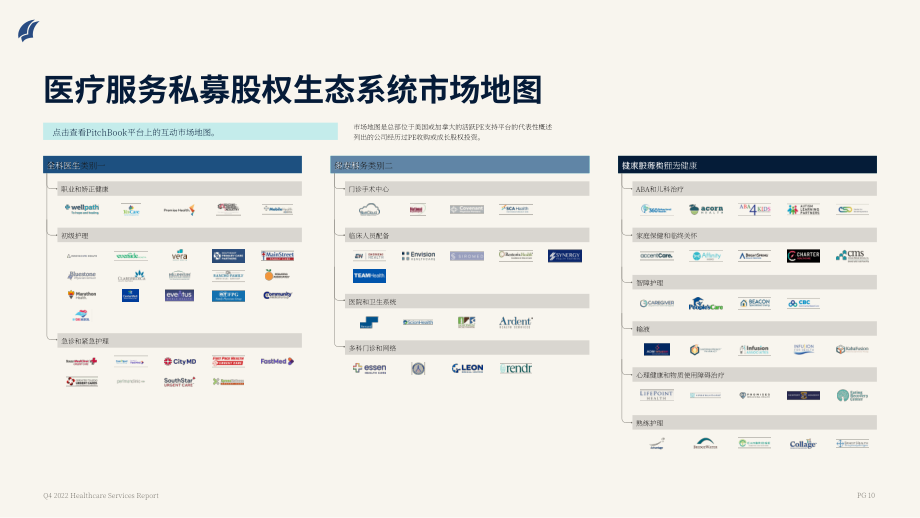This screenshot has width=920, height=518.
Task: Click the 智障护理 category row
Action: [x=755, y=283]
